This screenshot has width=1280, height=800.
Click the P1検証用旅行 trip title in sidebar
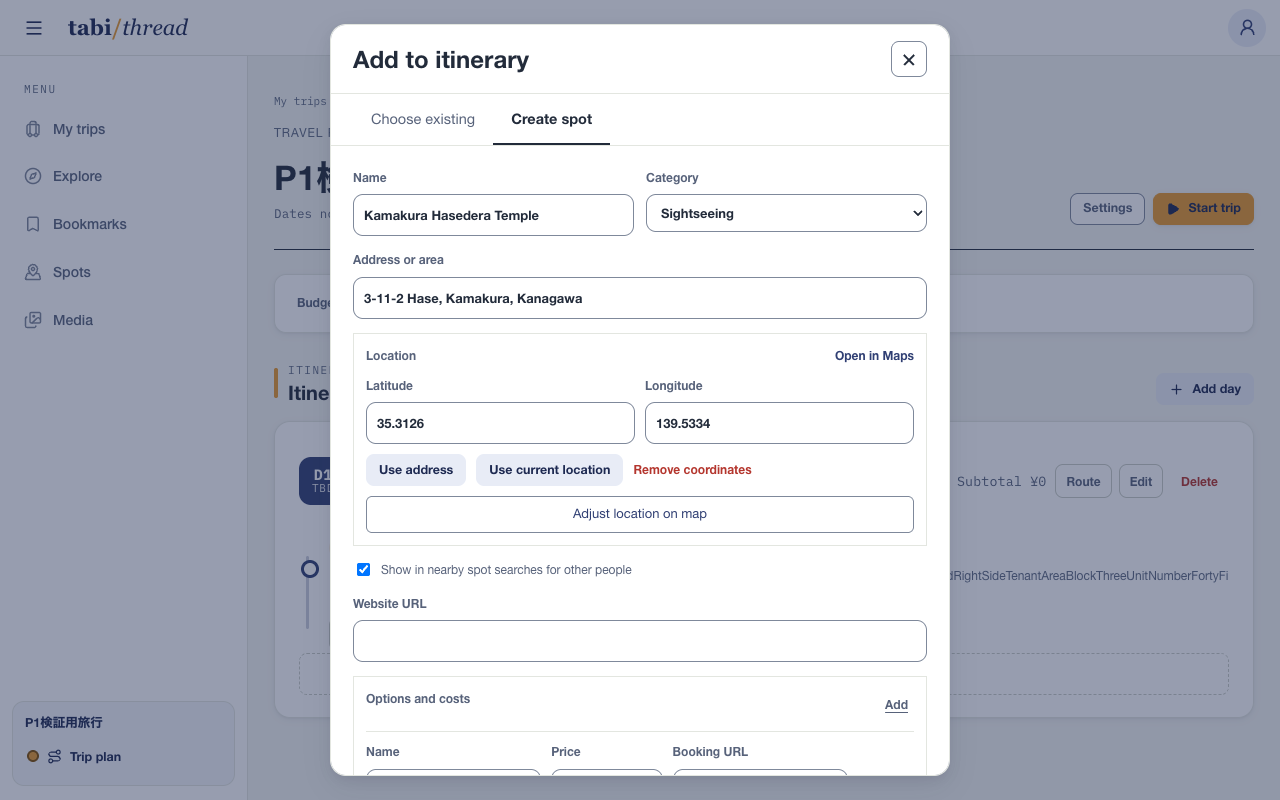pyautogui.click(x=64, y=722)
